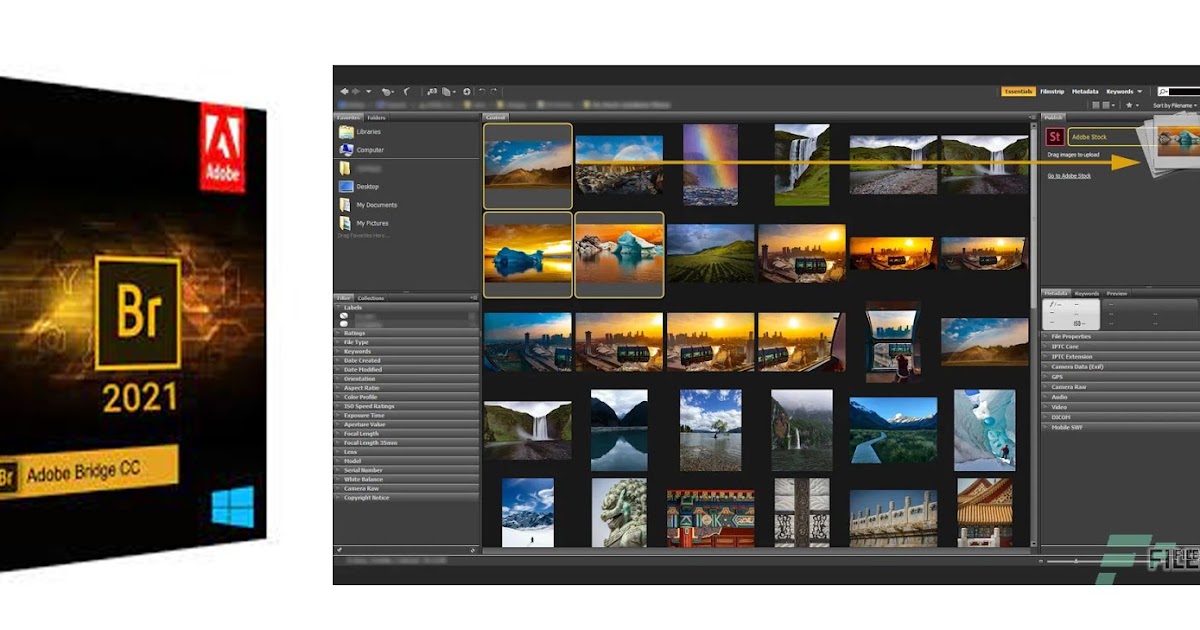This screenshot has width=1200, height=630.
Task: Collapse the Labels filter section
Action: pos(406,307)
